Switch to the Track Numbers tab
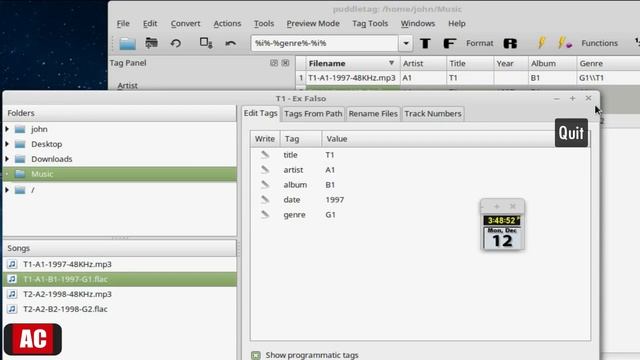 [x=433, y=113]
